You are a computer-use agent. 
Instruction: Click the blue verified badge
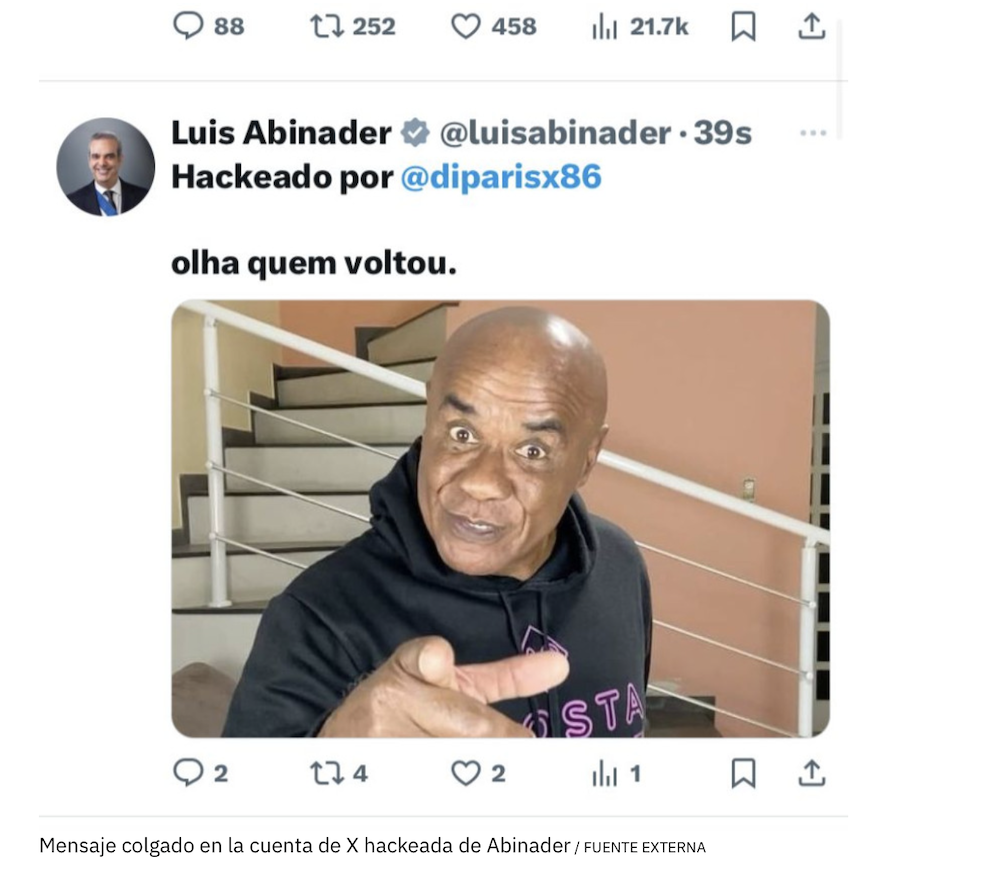point(416,133)
